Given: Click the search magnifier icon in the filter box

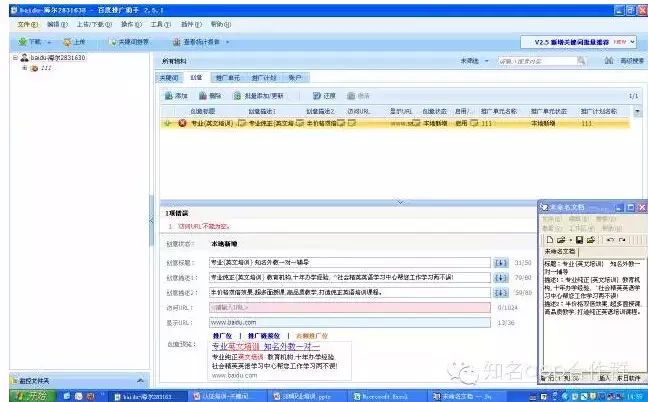Looking at the screenshot, I should tap(581, 61).
